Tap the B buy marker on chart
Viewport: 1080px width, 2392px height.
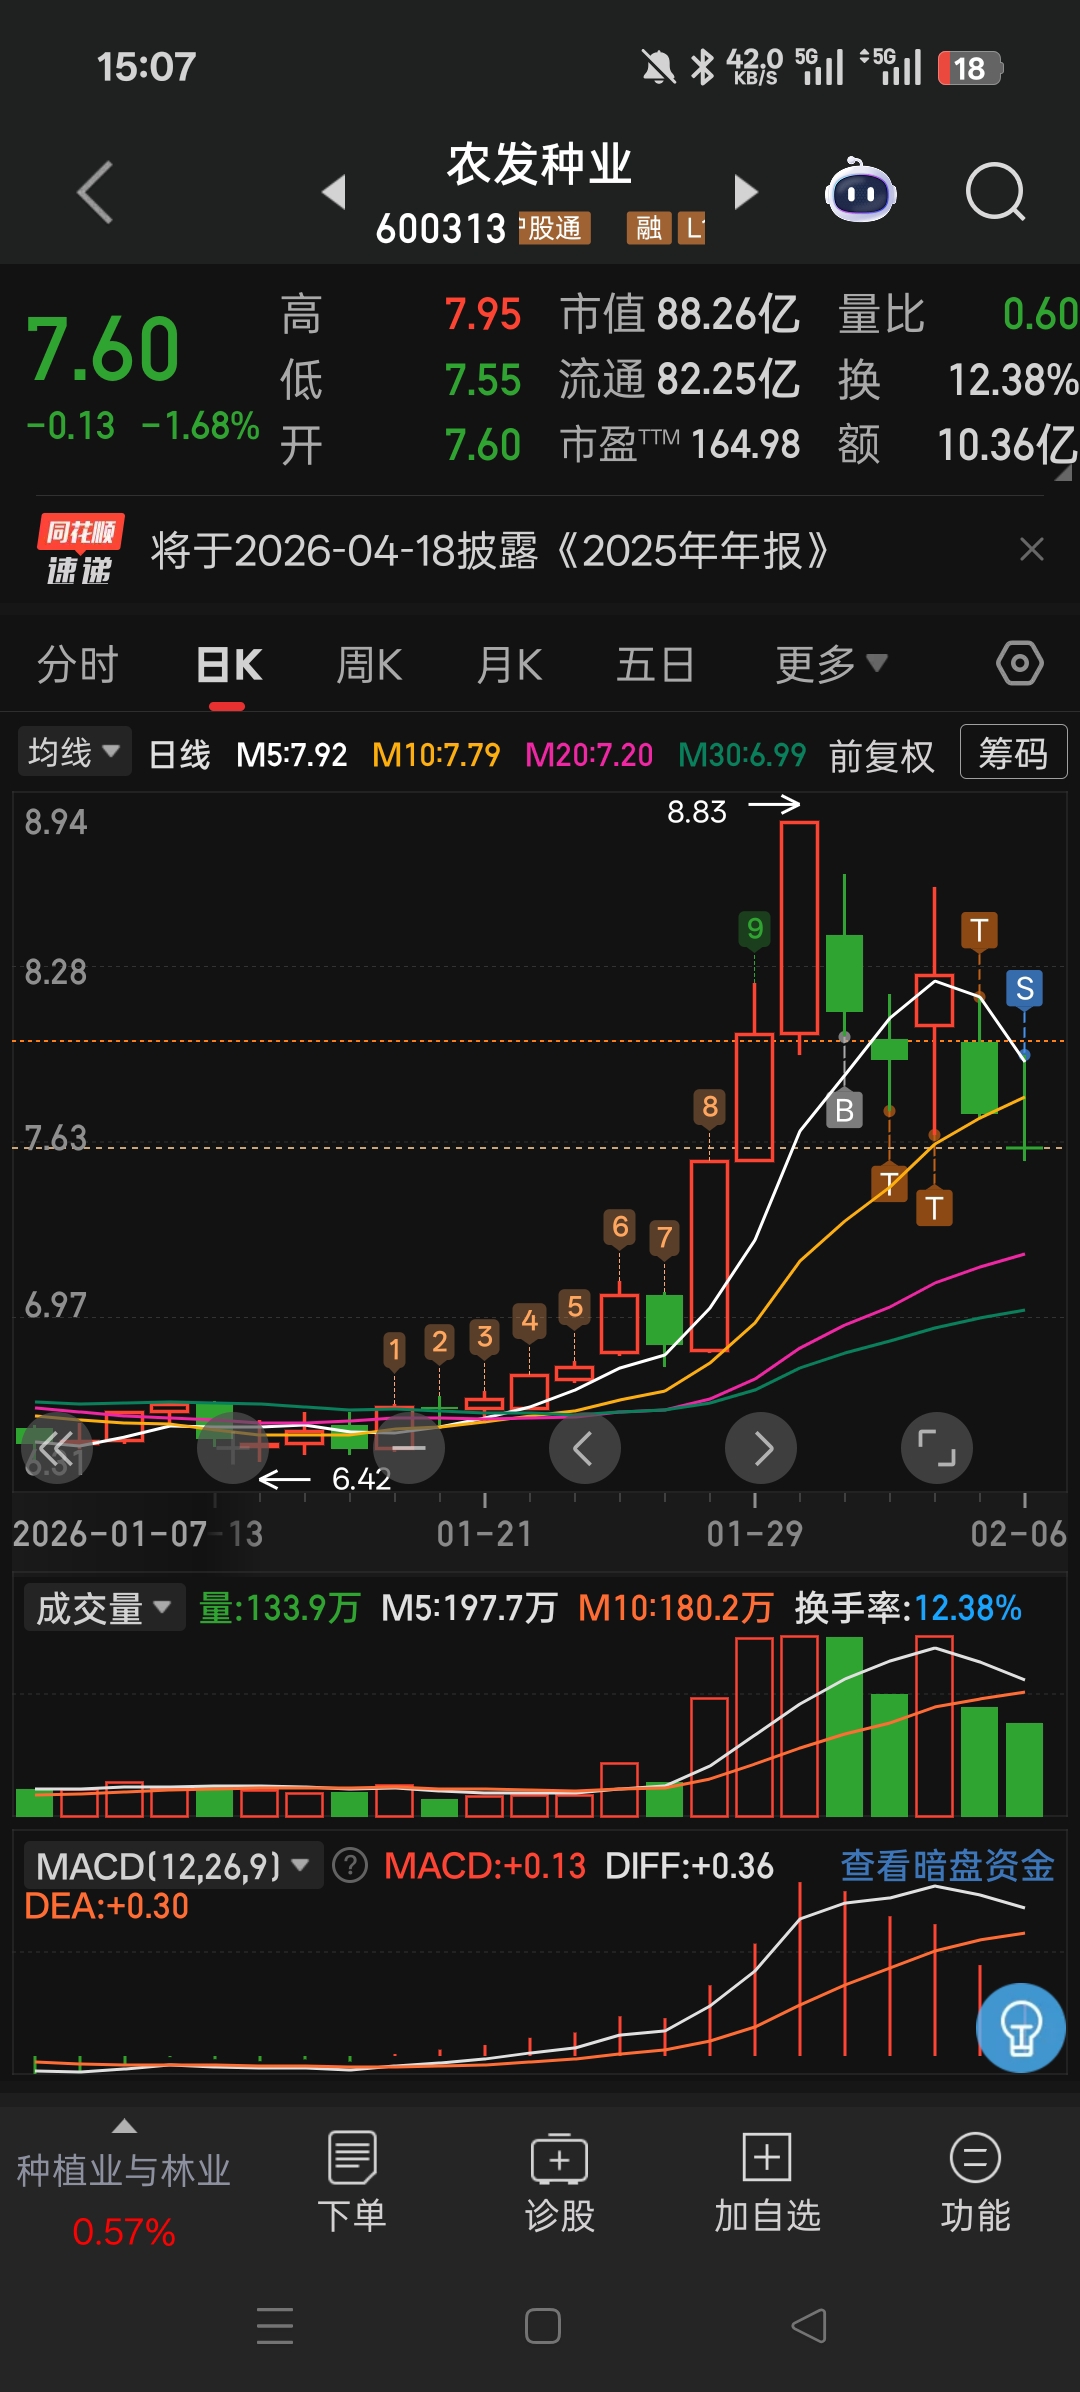tap(845, 1110)
